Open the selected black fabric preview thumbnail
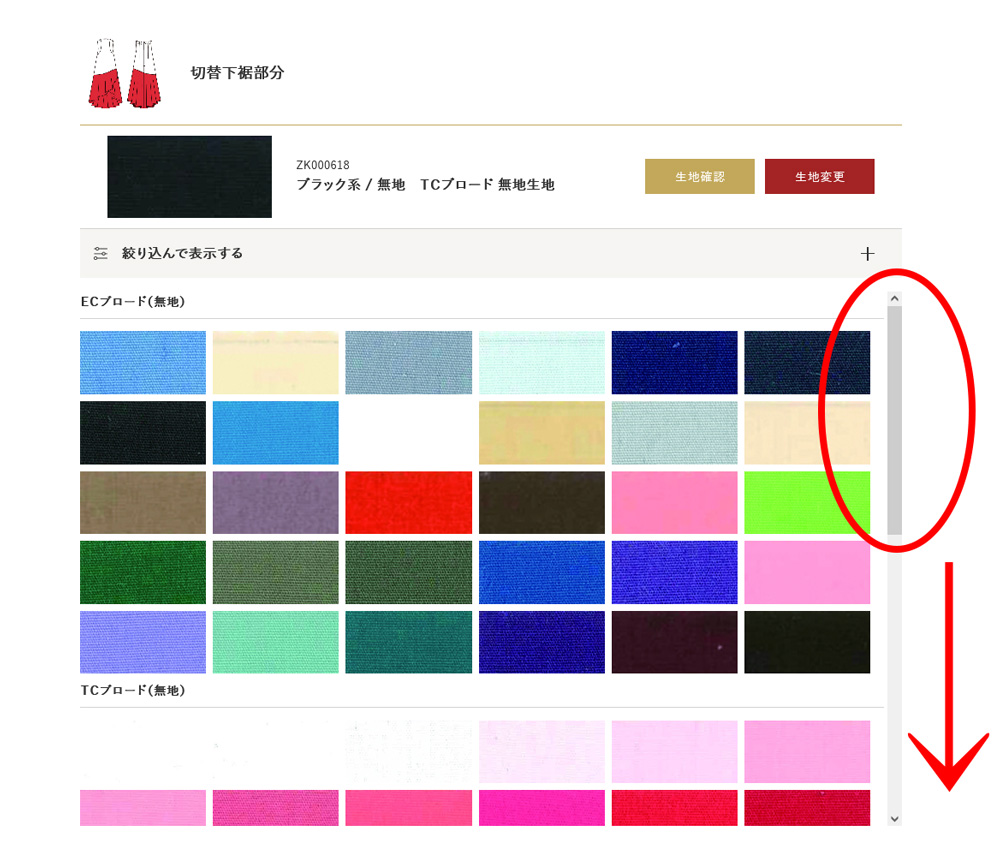 point(189,177)
